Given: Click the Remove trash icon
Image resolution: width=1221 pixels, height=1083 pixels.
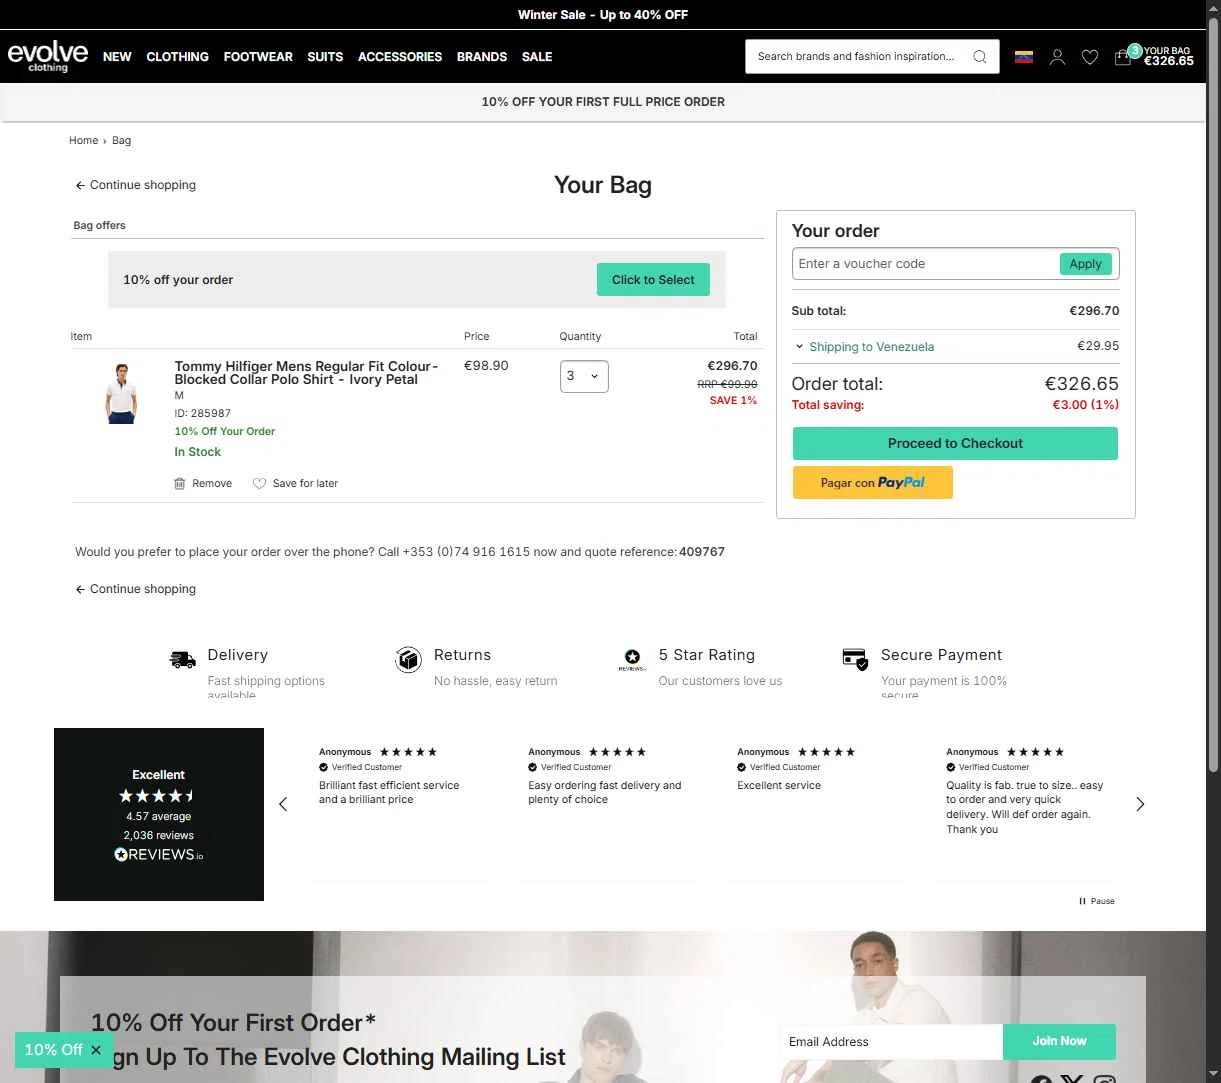Looking at the screenshot, I should click(180, 483).
